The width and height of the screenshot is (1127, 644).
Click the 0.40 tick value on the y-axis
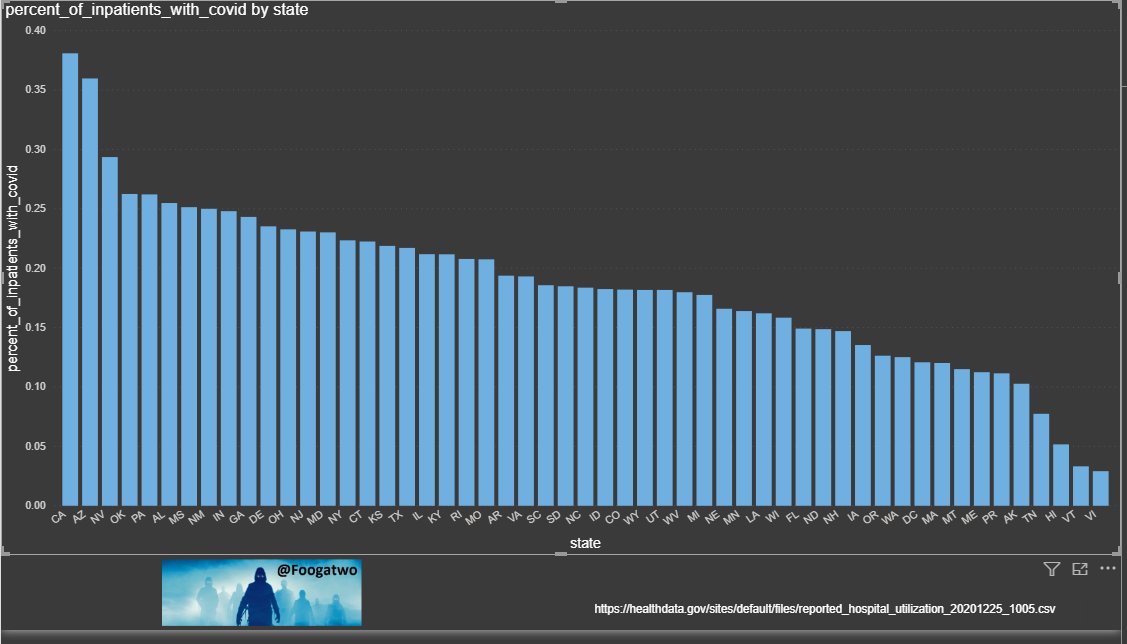[34, 30]
